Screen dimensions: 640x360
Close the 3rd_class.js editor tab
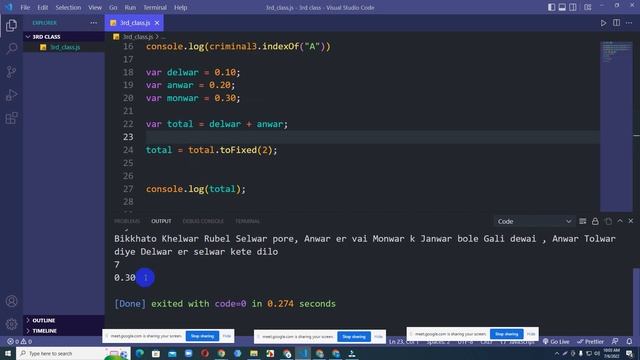(157, 23)
